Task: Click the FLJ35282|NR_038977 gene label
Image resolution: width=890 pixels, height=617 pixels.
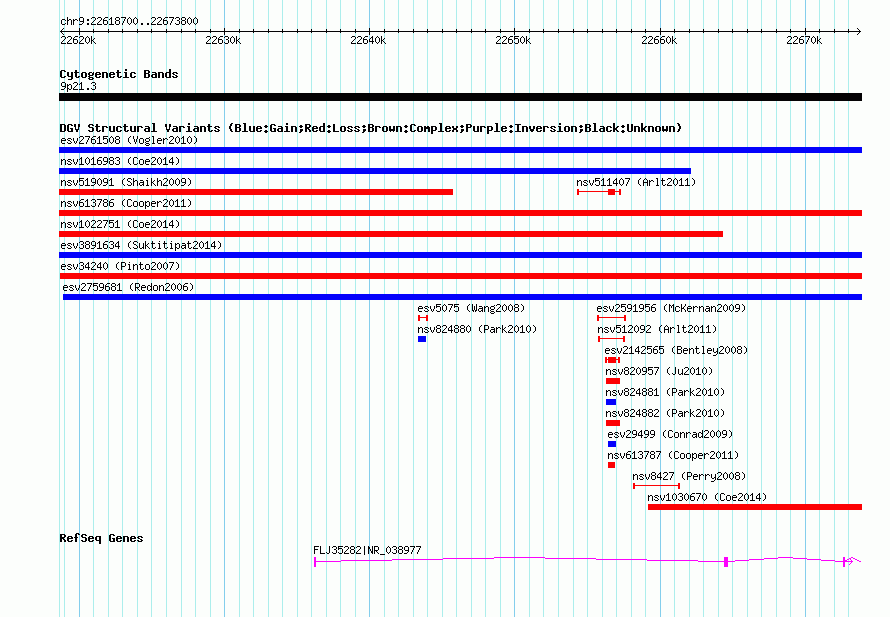Action: tap(367, 550)
